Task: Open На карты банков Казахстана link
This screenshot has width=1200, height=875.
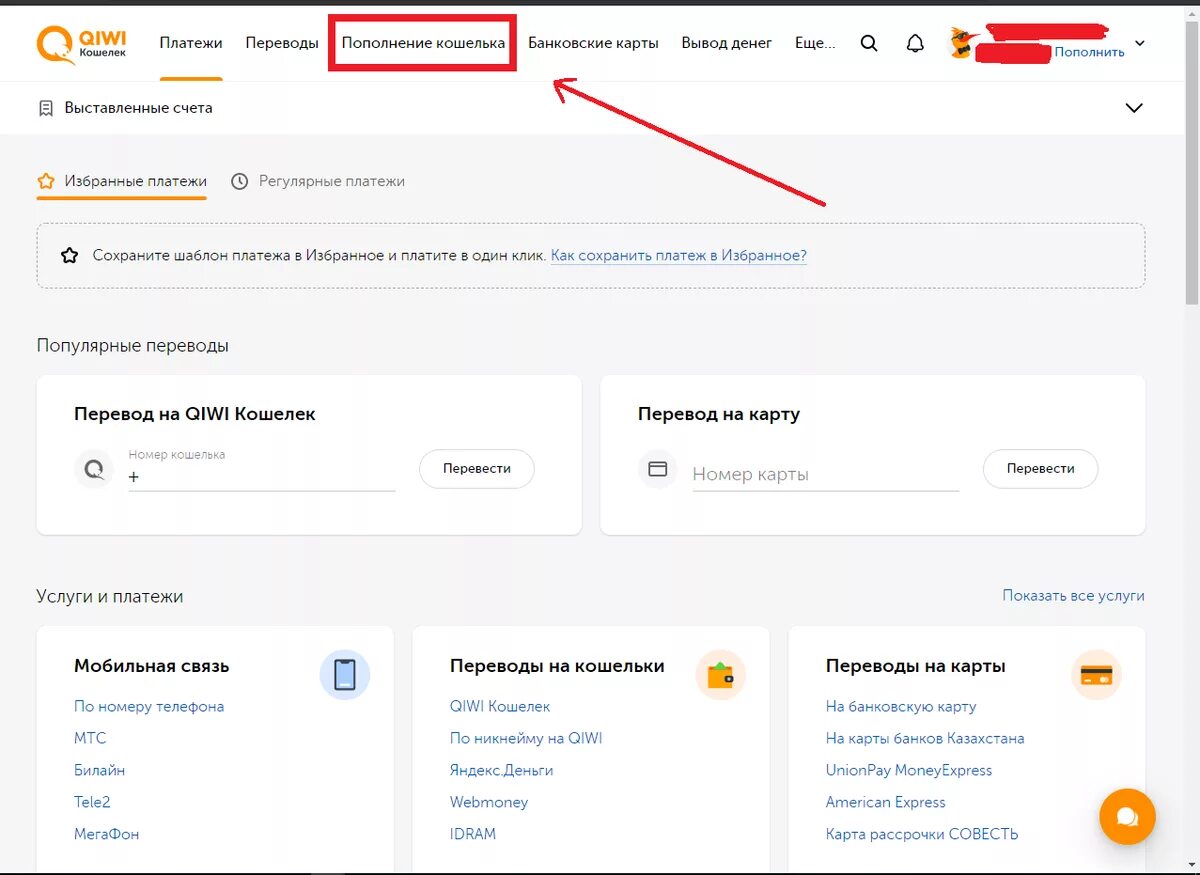Action: [x=925, y=738]
